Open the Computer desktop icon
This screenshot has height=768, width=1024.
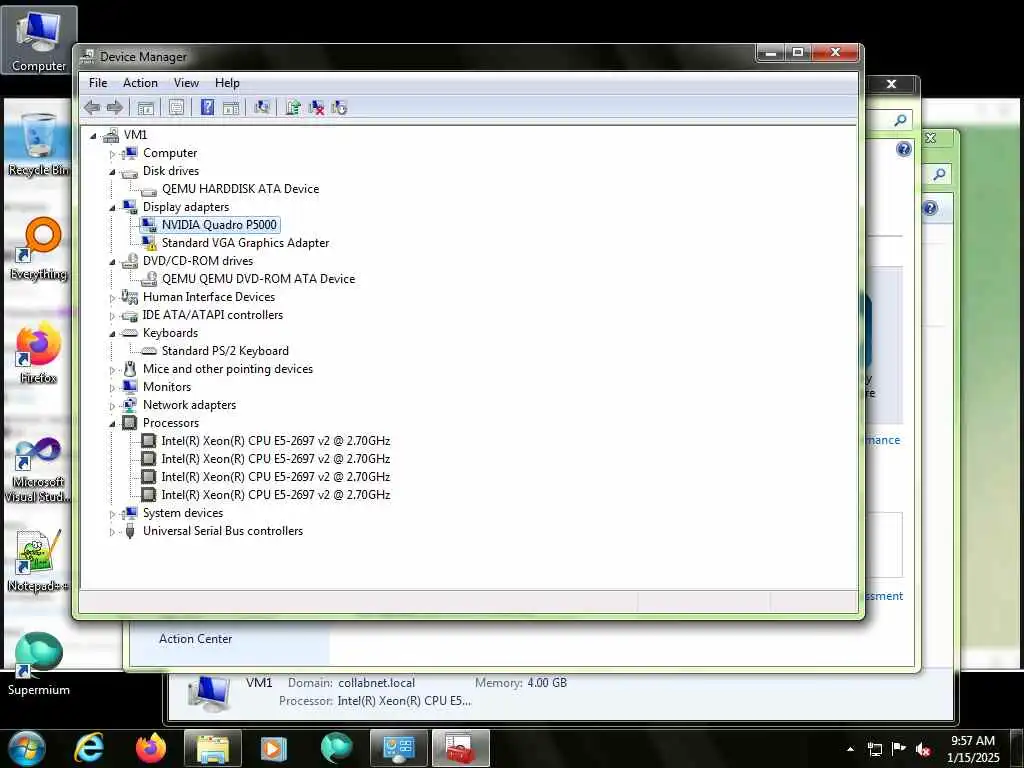[x=39, y=40]
